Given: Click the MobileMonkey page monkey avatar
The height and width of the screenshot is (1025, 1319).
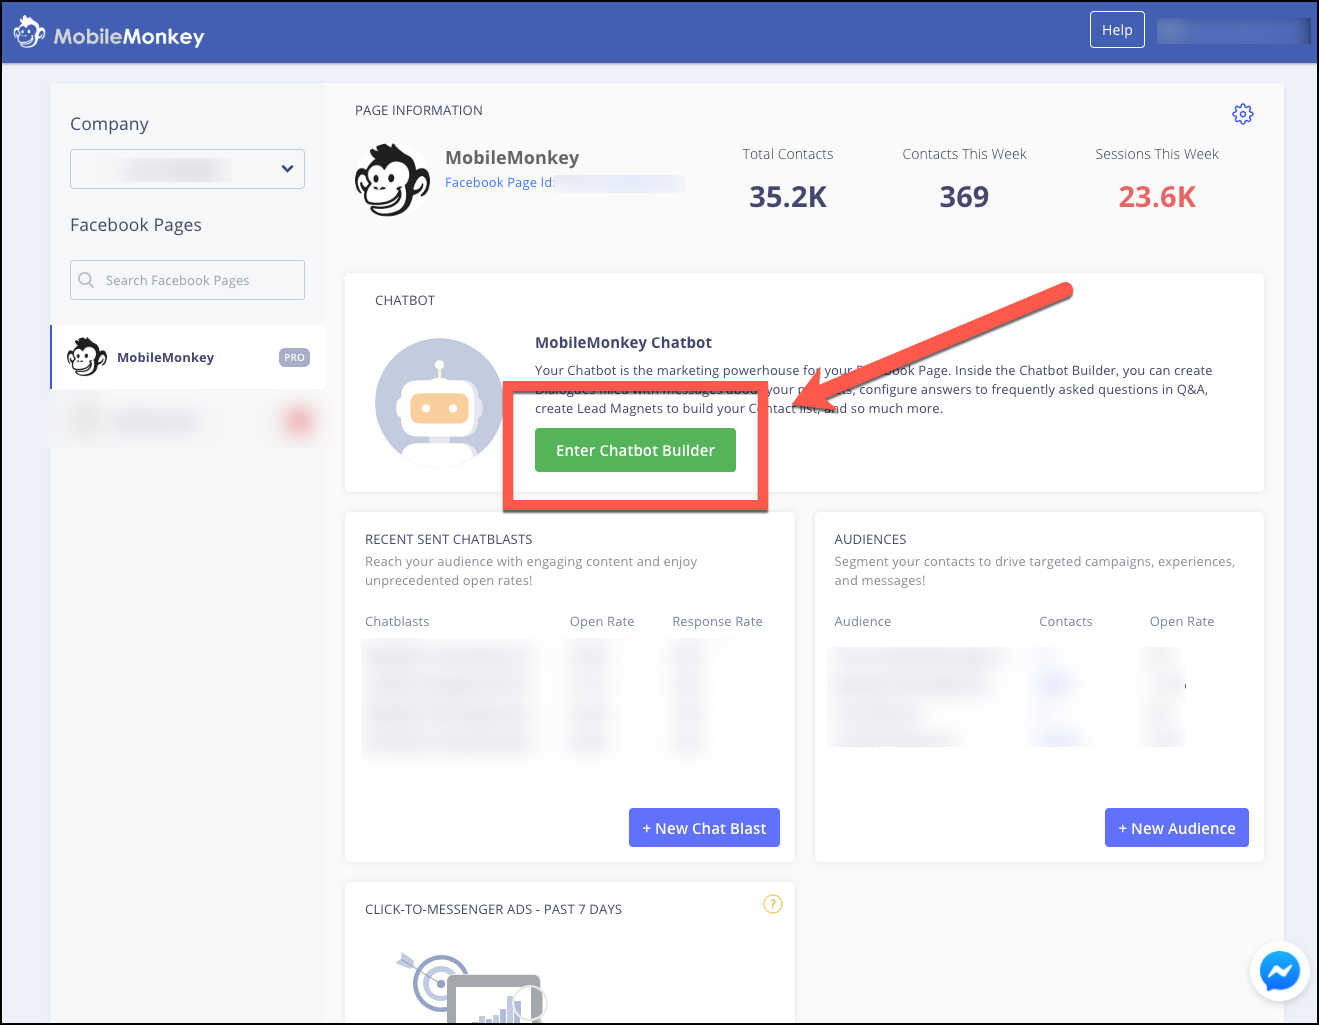Looking at the screenshot, I should click(x=392, y=181).
